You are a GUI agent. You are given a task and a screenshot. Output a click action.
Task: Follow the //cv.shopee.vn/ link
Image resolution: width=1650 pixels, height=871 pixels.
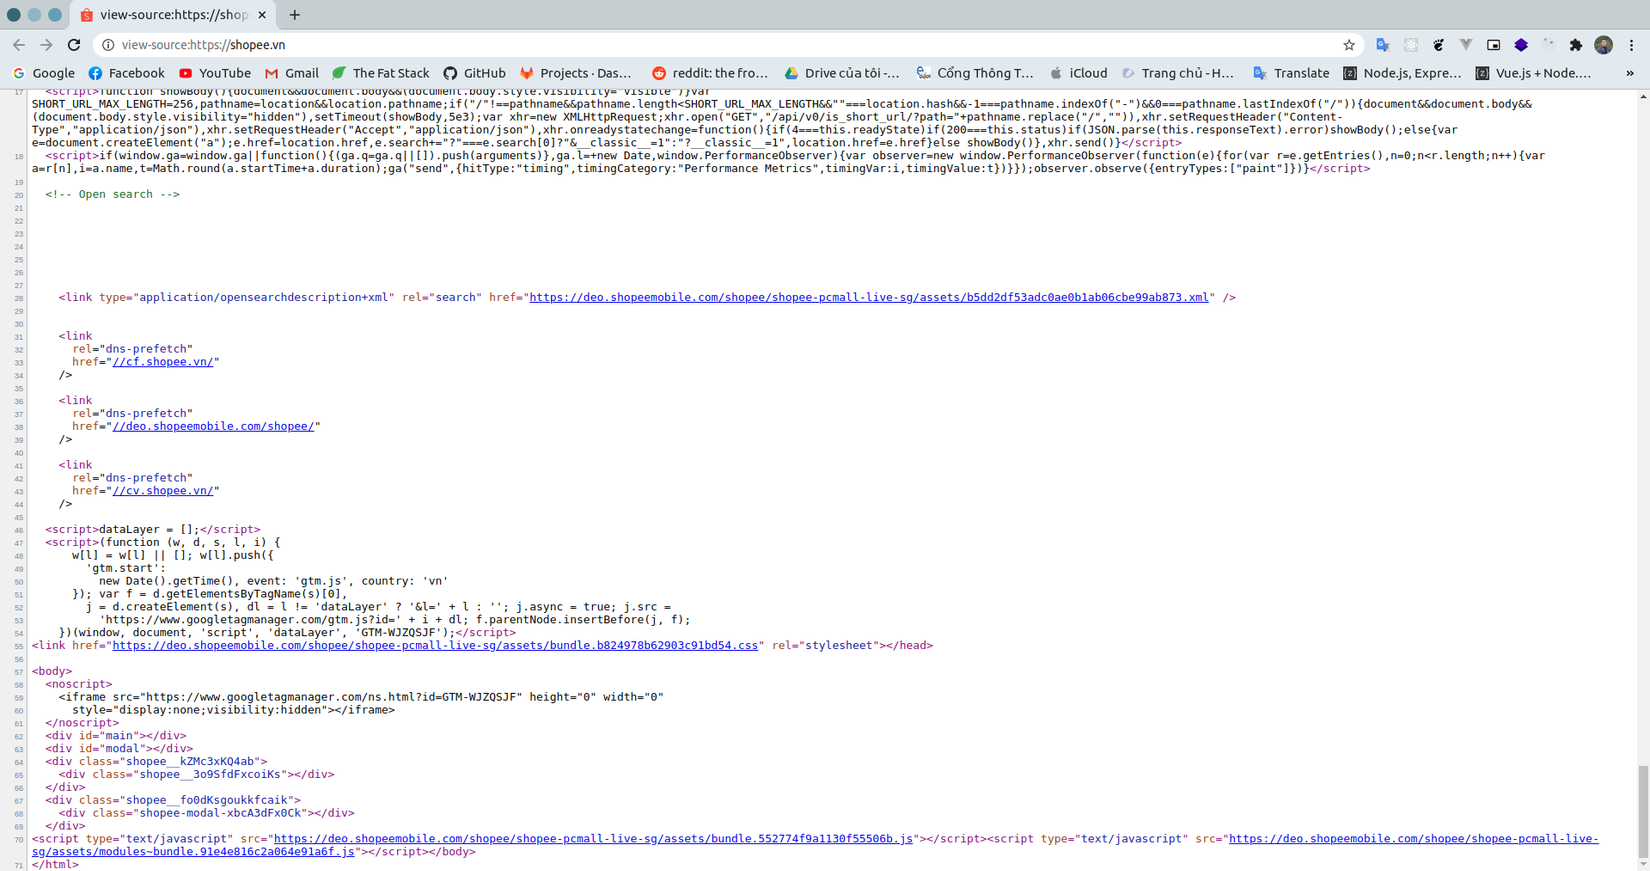(163, 491)
